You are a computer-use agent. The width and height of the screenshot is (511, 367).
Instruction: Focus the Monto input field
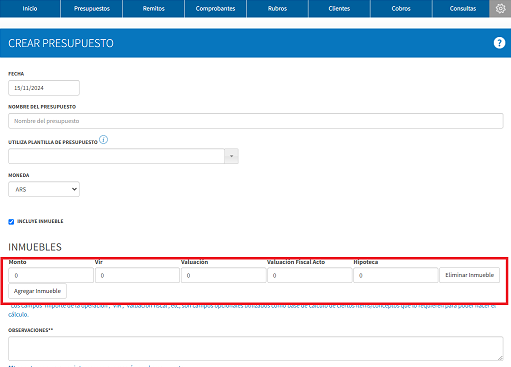(51, 275)
